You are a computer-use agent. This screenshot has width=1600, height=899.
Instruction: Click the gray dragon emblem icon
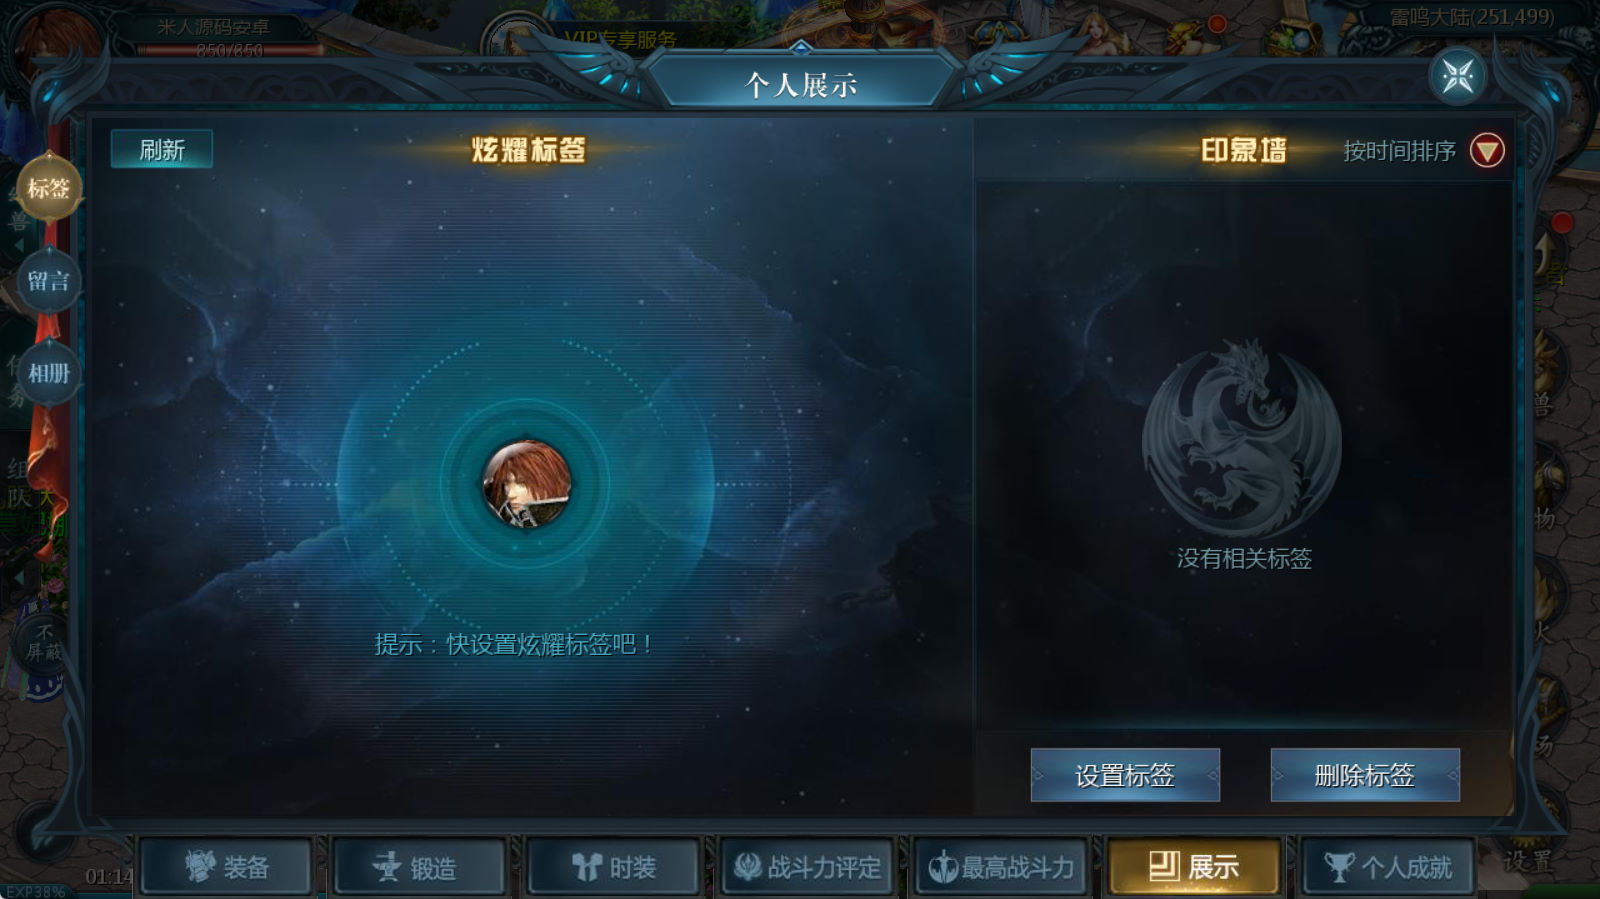pyautogui.click(x=1242, y=439)
